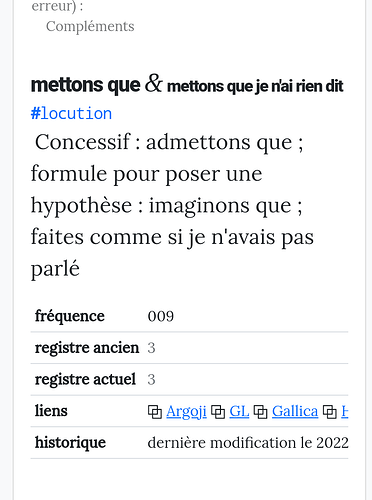Viewport: 372px width, 500px height.
Task: Click the 'mettons que' headword
Action: [85, 85]
